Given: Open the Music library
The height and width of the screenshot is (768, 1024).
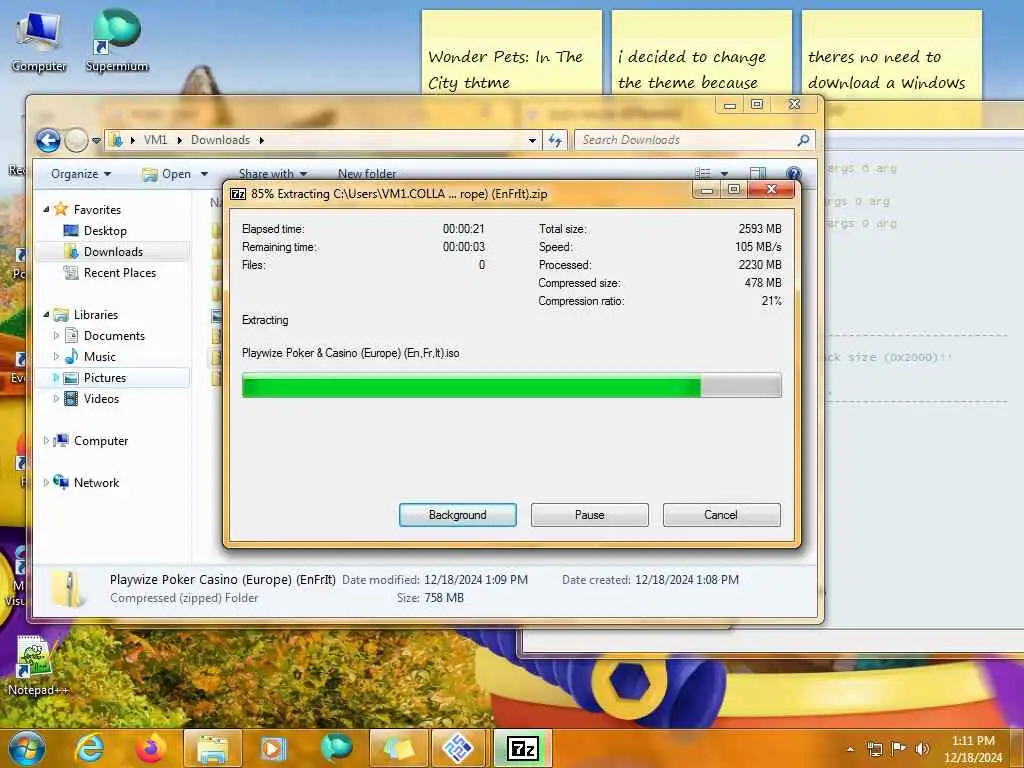Looking at the screenshot, I should point(99,357).
